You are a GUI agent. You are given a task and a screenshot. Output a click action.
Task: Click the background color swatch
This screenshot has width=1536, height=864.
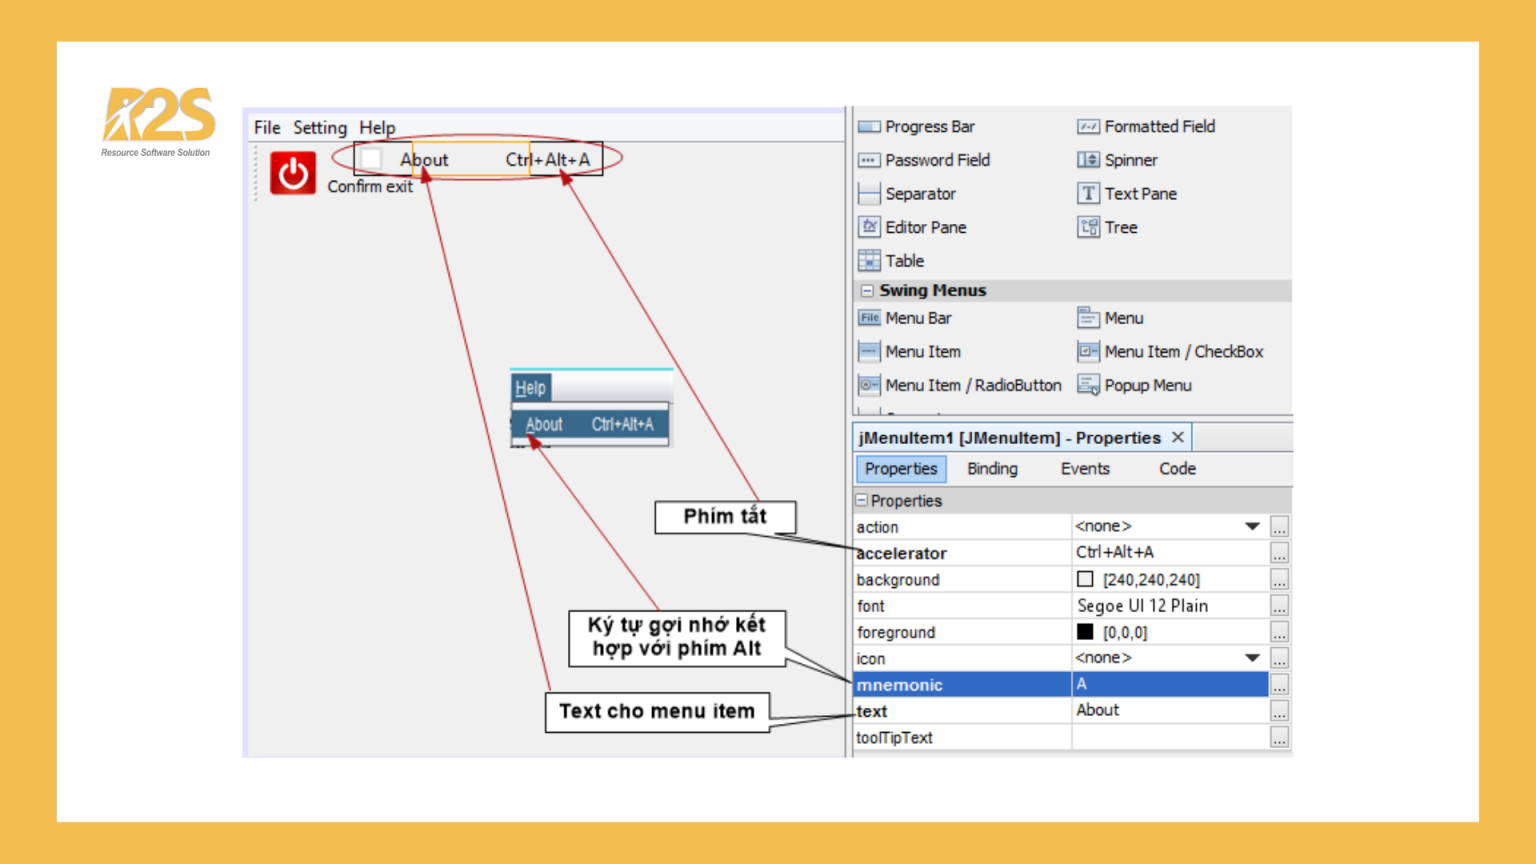[x=1085, y=579]
